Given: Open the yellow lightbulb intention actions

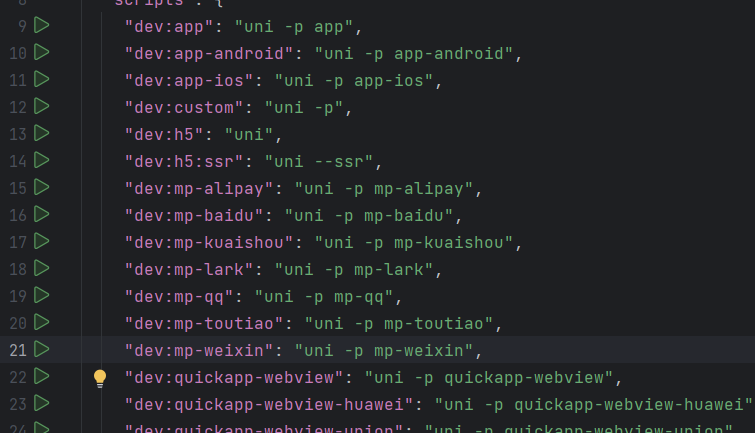Looking at the screenshot, I should tap(100, 379).
